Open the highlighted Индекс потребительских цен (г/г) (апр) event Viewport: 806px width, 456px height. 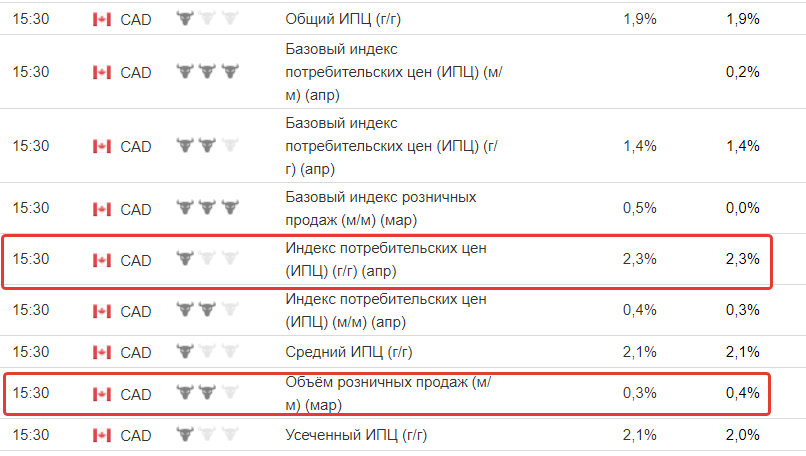[386, 259]
